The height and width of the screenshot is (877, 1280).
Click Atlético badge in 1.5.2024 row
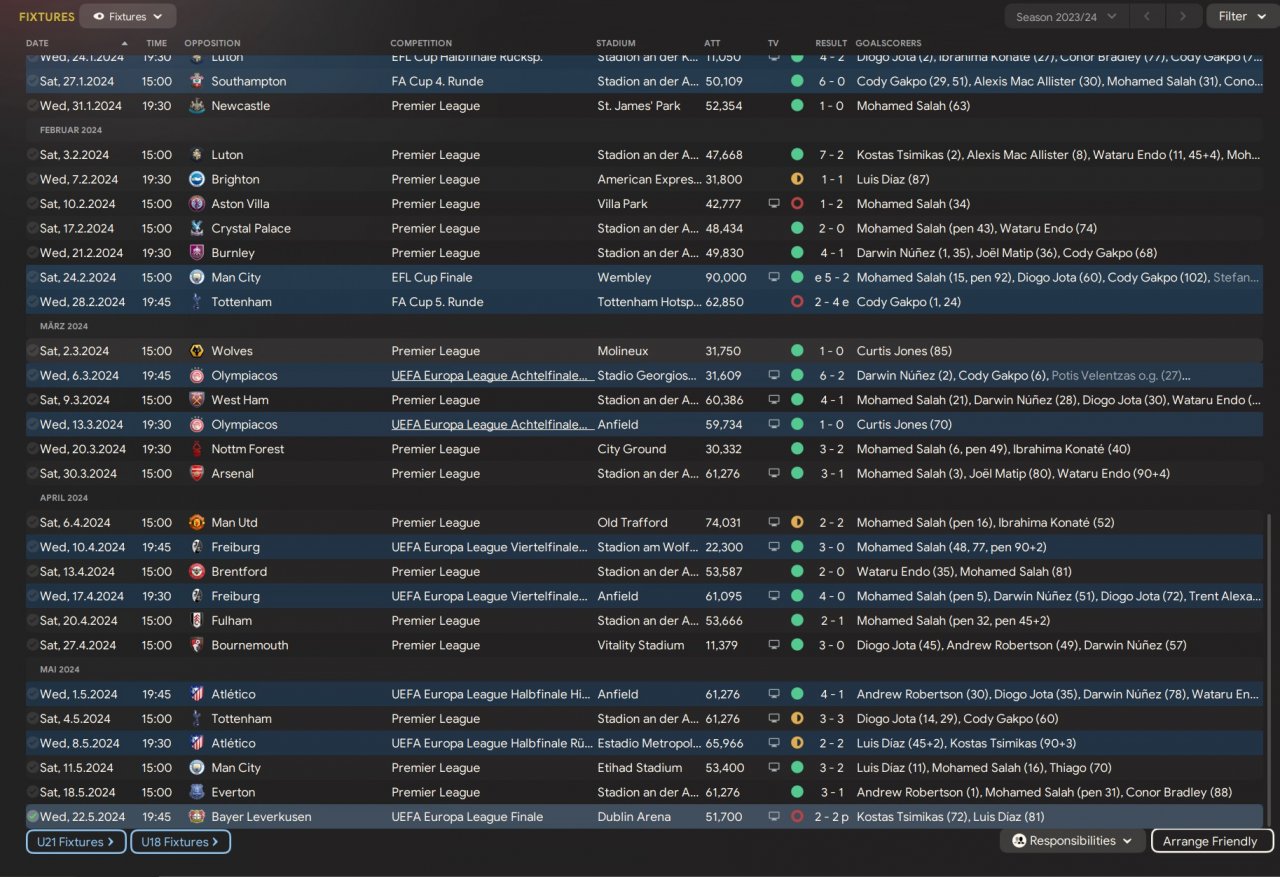tap(197, 694)
